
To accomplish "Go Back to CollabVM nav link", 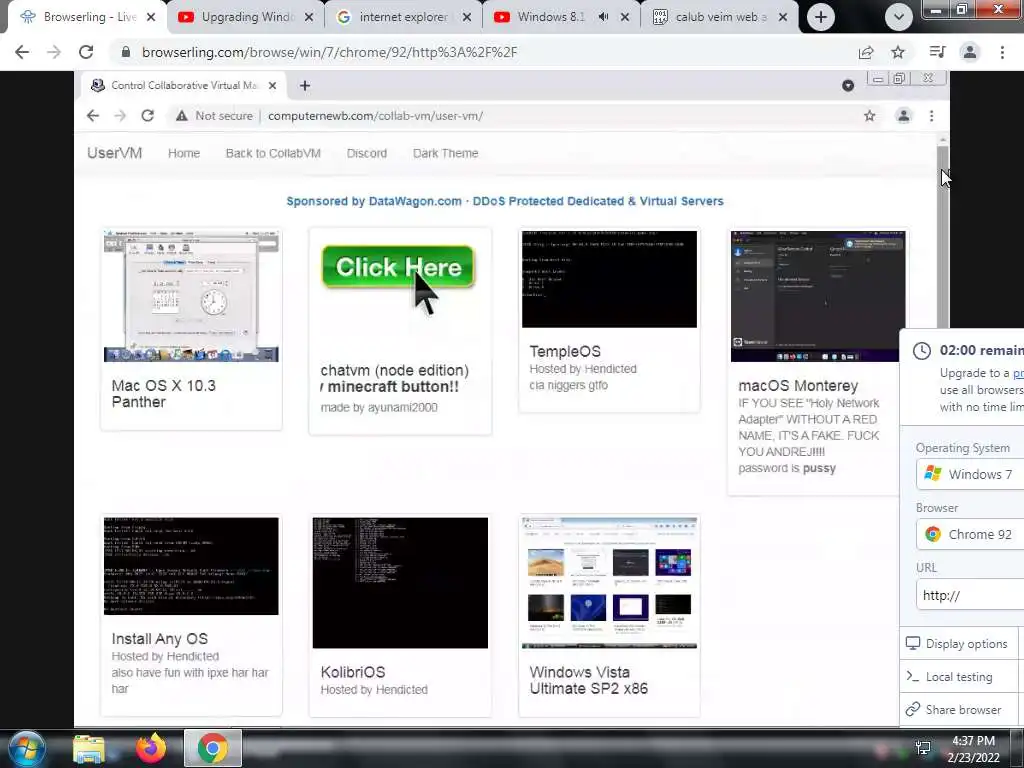I will [x=273, y=153].
